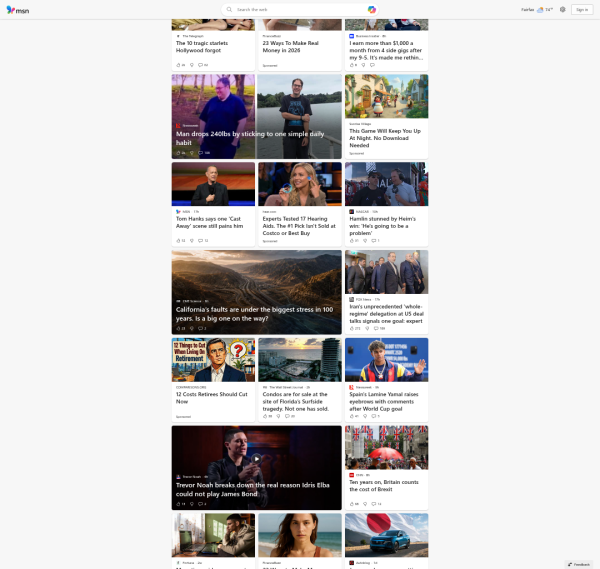The image size is (600, 569).
Task: Open 'Man drops 240lbs' headline
Action: pyautogui.click(x=250, y=138)
